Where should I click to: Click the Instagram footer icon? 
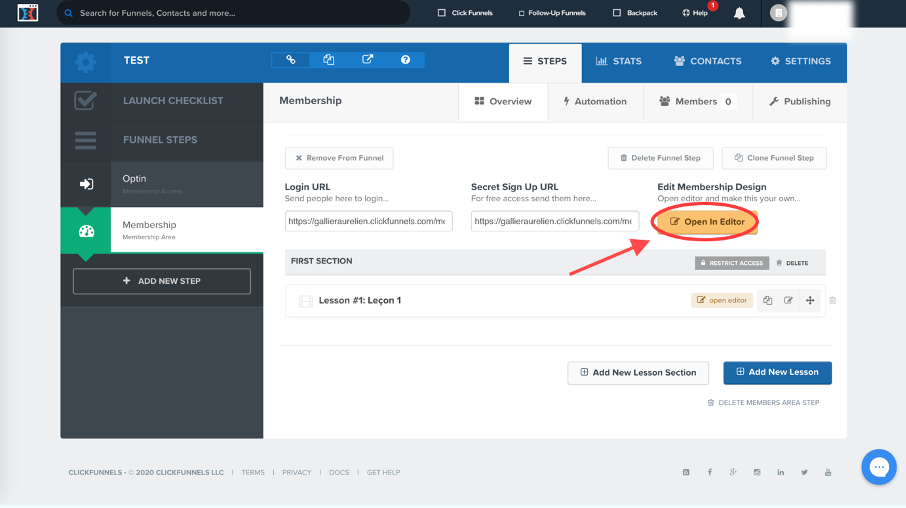[x=757, y=472]
